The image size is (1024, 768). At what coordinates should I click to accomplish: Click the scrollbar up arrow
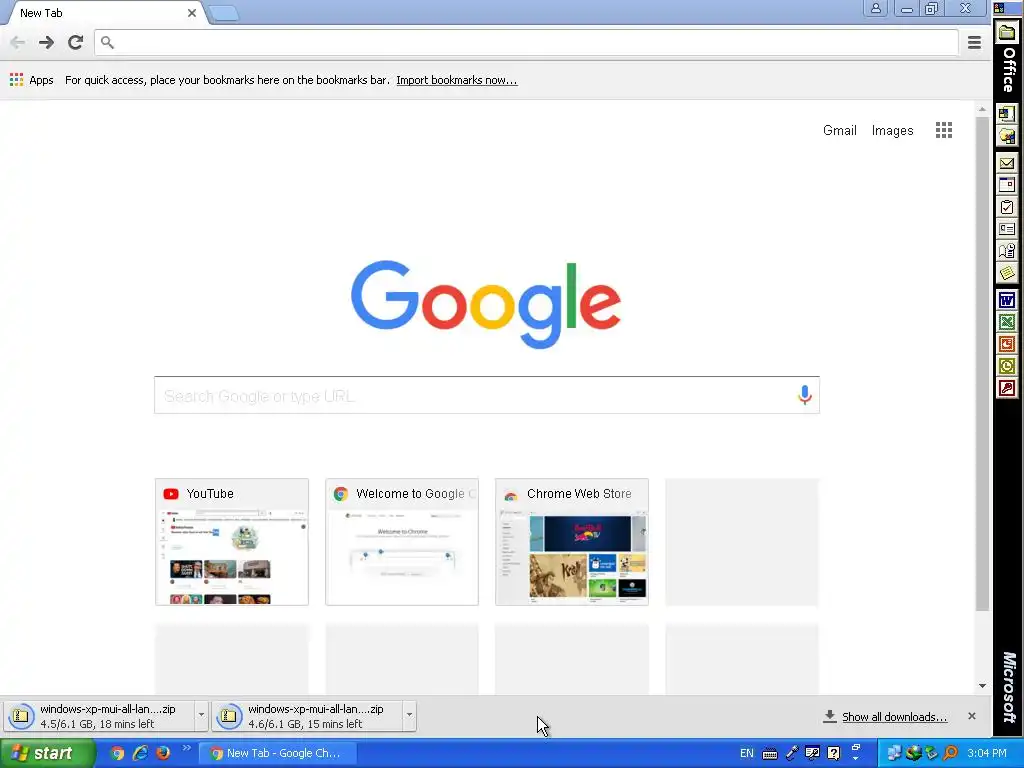coord(982,109)
